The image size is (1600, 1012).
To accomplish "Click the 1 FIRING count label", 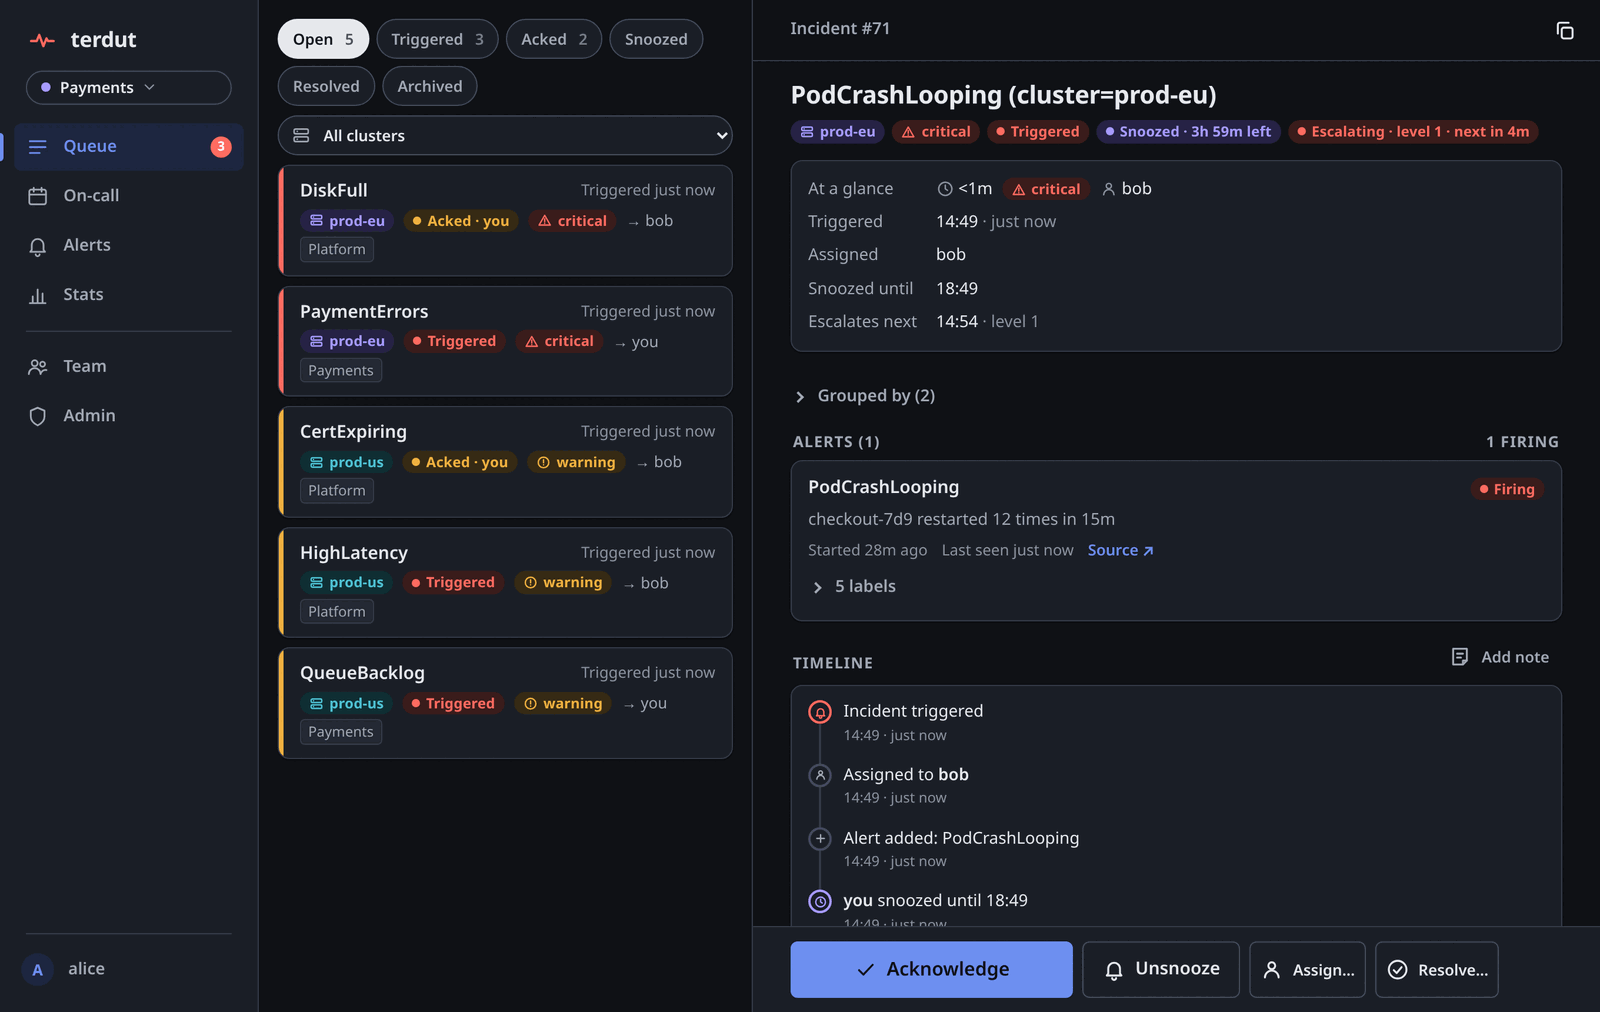I will pos(1522,442).
